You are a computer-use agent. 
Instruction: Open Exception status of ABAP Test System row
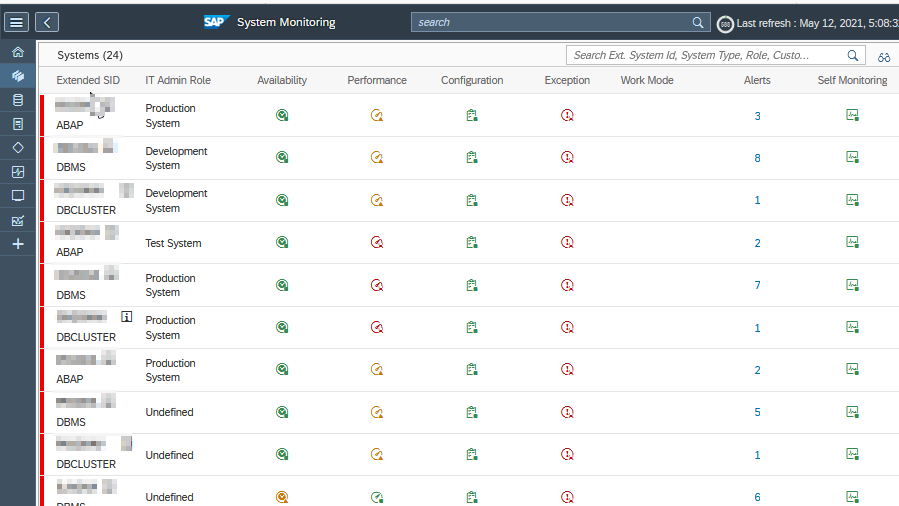567,242
